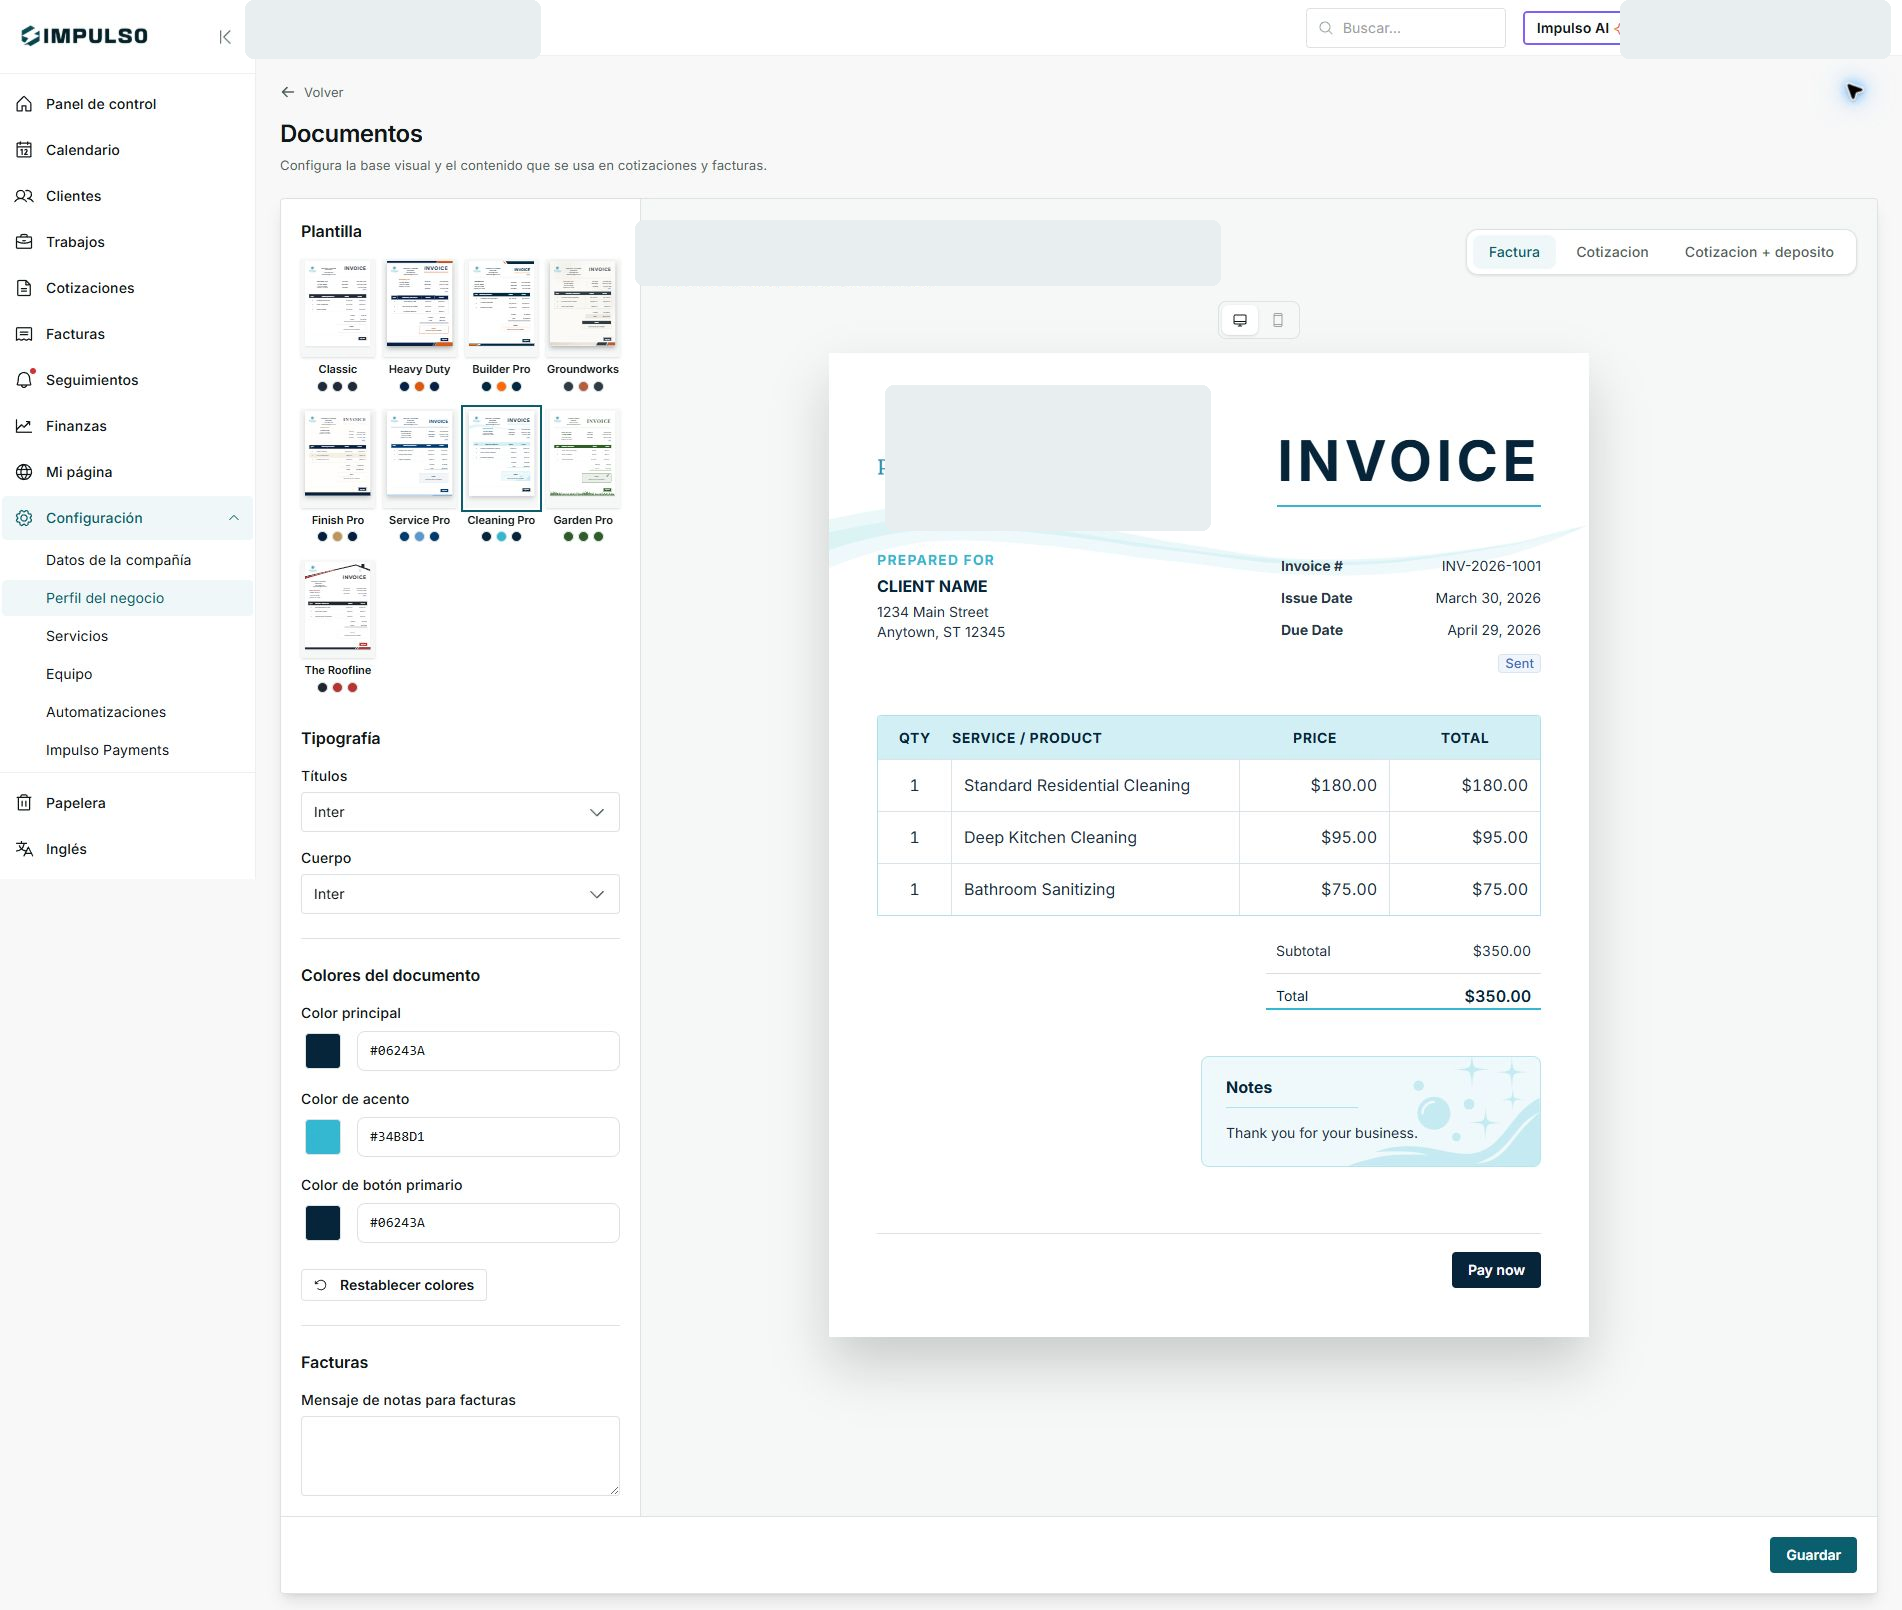Select the Finish Pro template thumbnail

click(x=338, y=458)
